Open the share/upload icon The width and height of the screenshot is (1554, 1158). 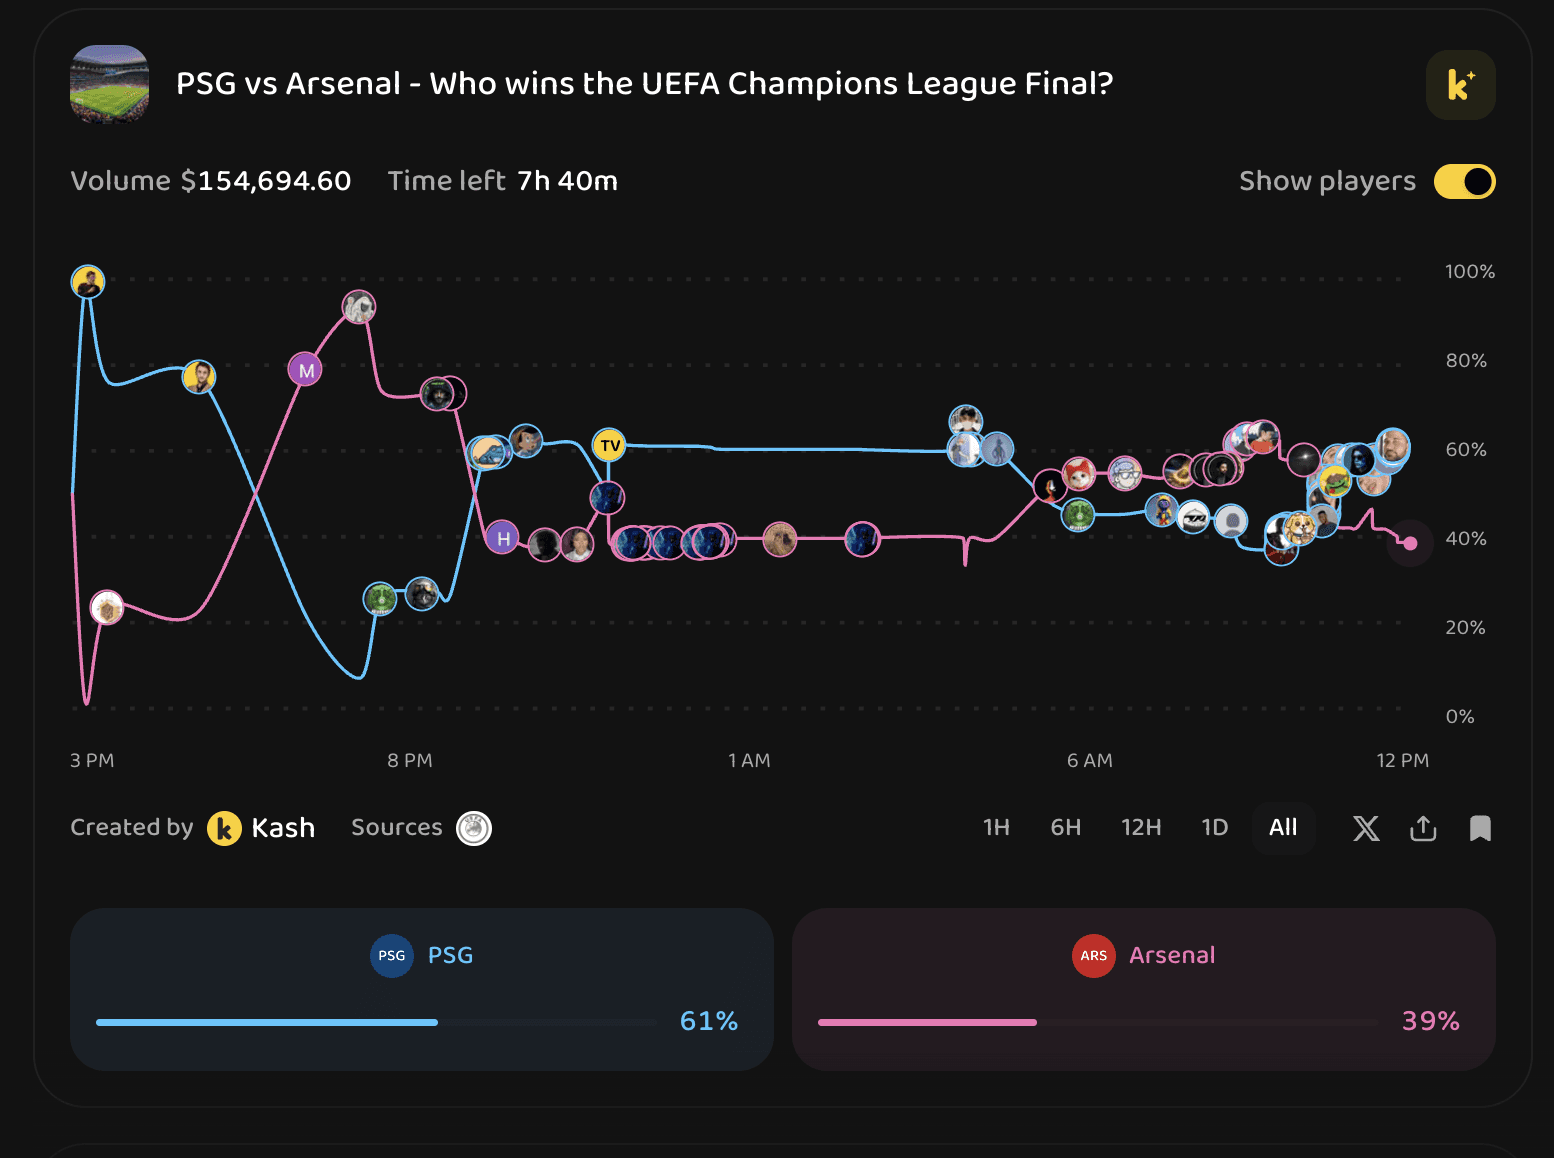[x=1423, y=828]
